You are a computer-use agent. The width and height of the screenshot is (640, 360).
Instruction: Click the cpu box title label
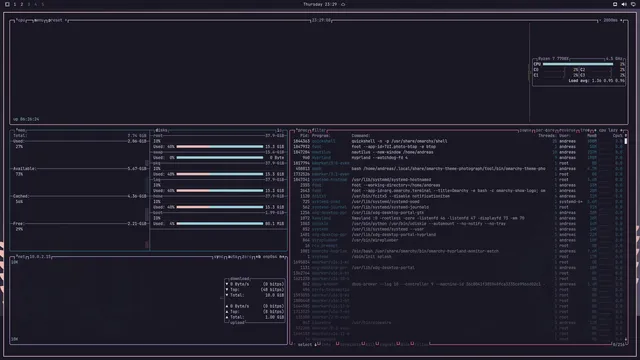(x=21, y=20)
